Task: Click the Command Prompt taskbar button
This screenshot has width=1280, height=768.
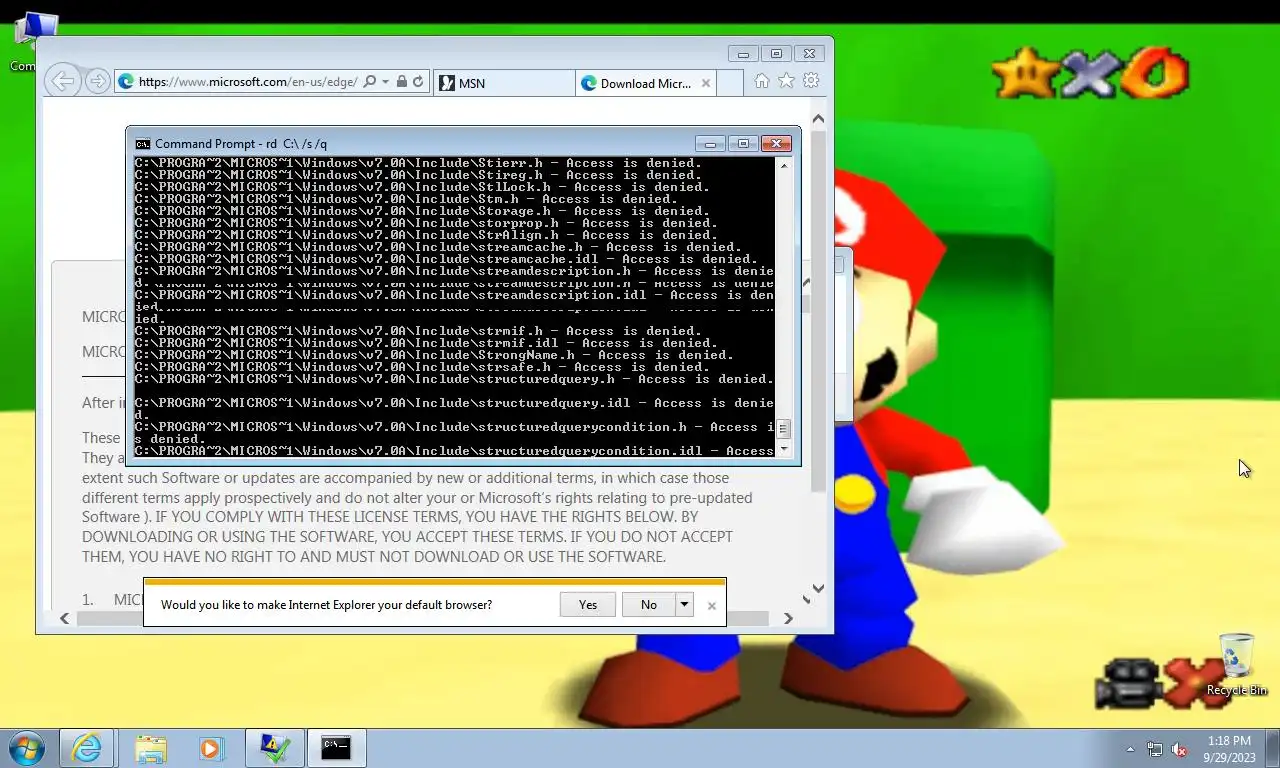Action: [x=336, y=748]
